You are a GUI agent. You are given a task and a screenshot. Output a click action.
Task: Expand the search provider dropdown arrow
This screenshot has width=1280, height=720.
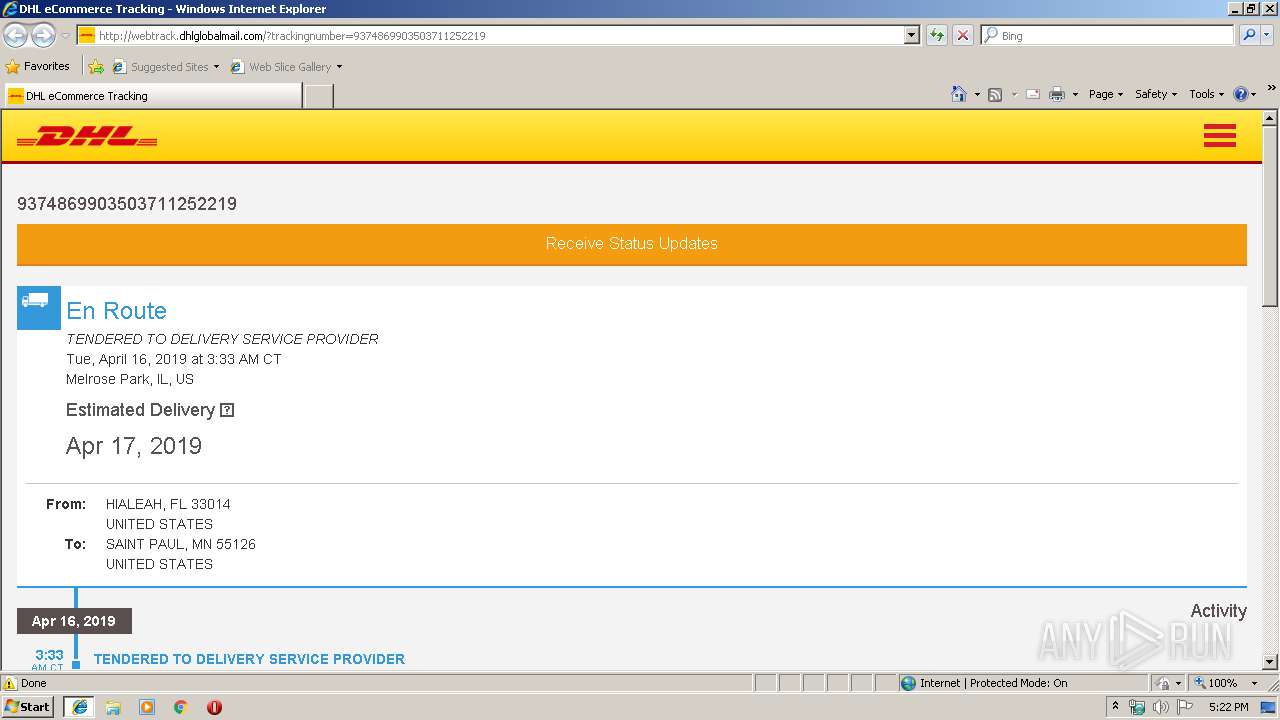tap(1268, 35)
